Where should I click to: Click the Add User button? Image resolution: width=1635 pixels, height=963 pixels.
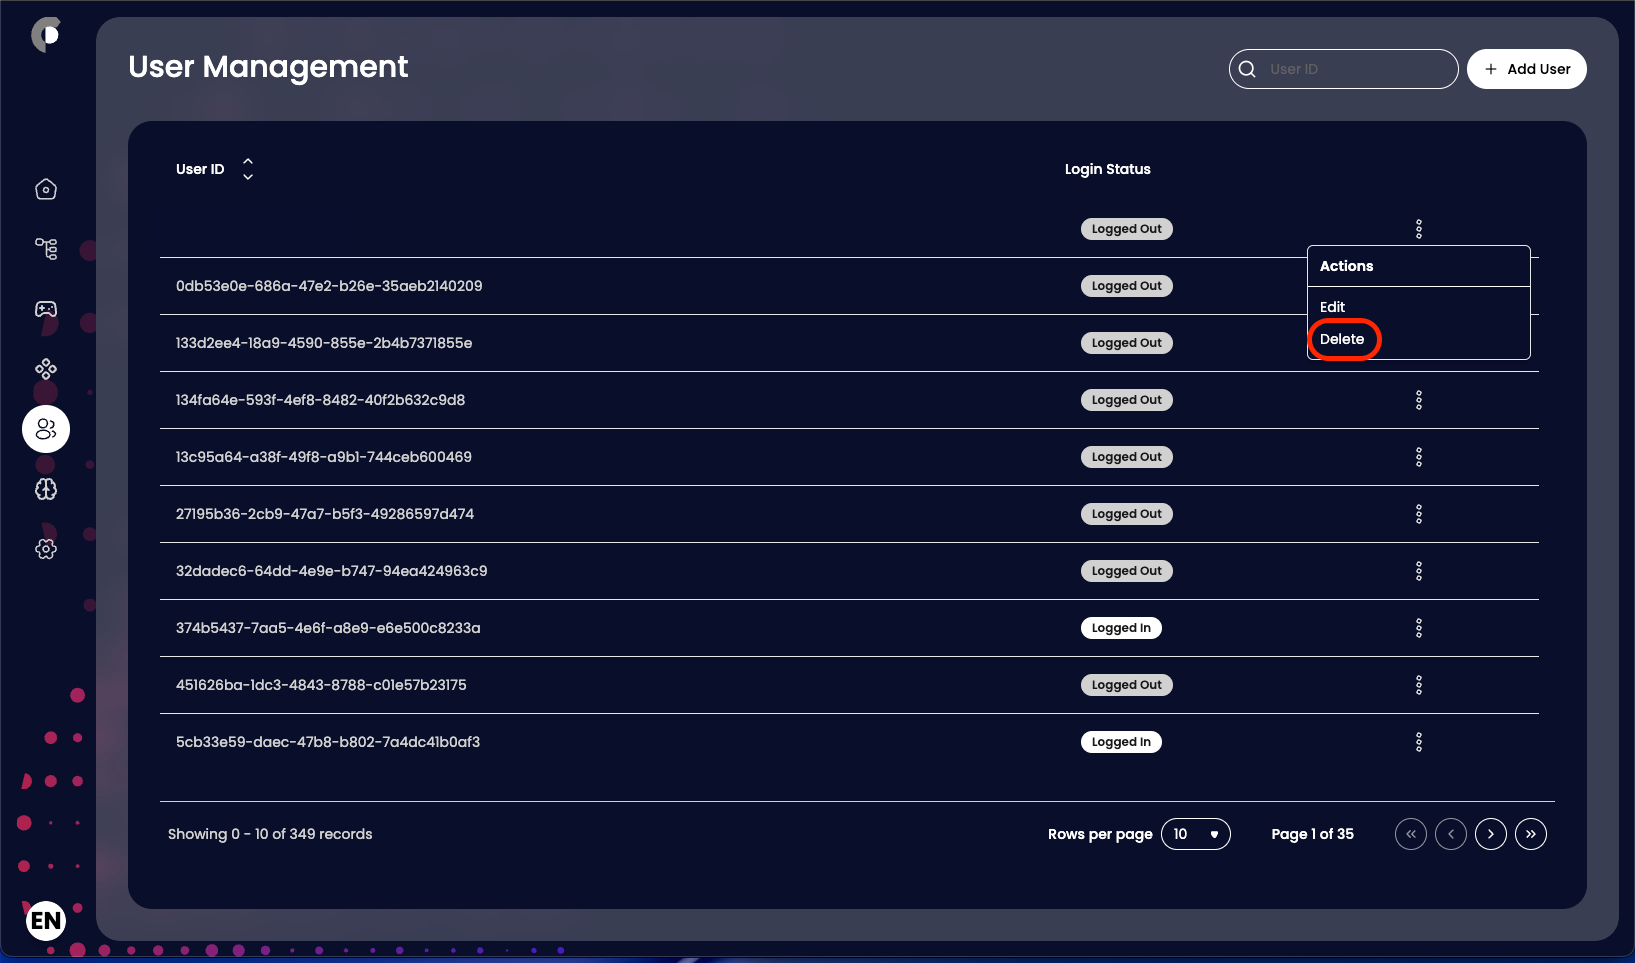(x=1526, y=68)
